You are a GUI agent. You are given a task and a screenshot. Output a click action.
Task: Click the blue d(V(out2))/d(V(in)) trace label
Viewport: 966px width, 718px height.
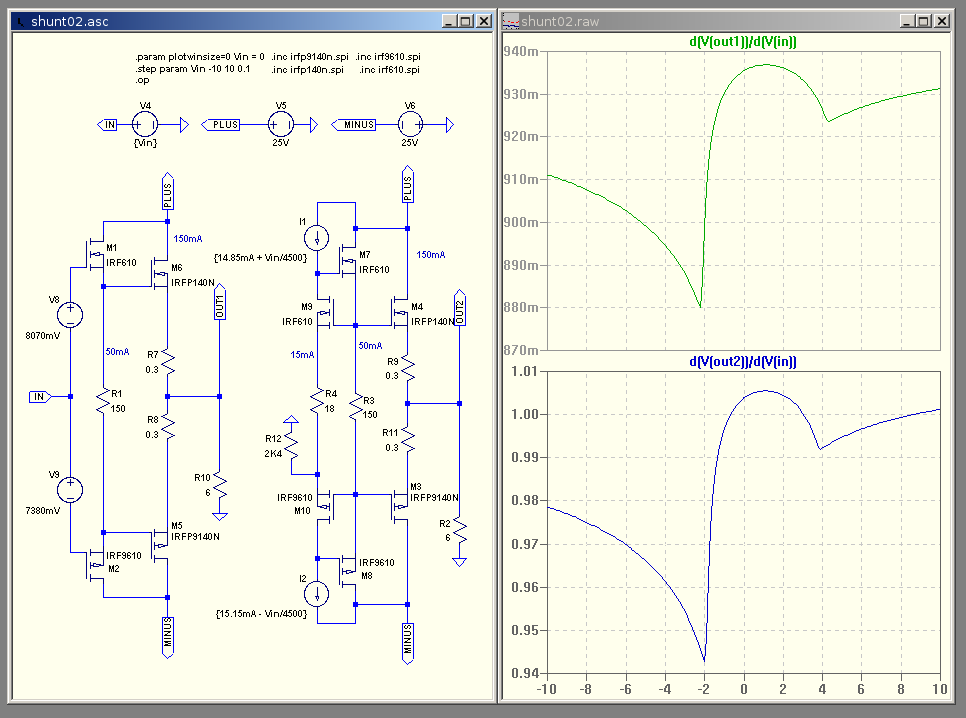[742, 361]
